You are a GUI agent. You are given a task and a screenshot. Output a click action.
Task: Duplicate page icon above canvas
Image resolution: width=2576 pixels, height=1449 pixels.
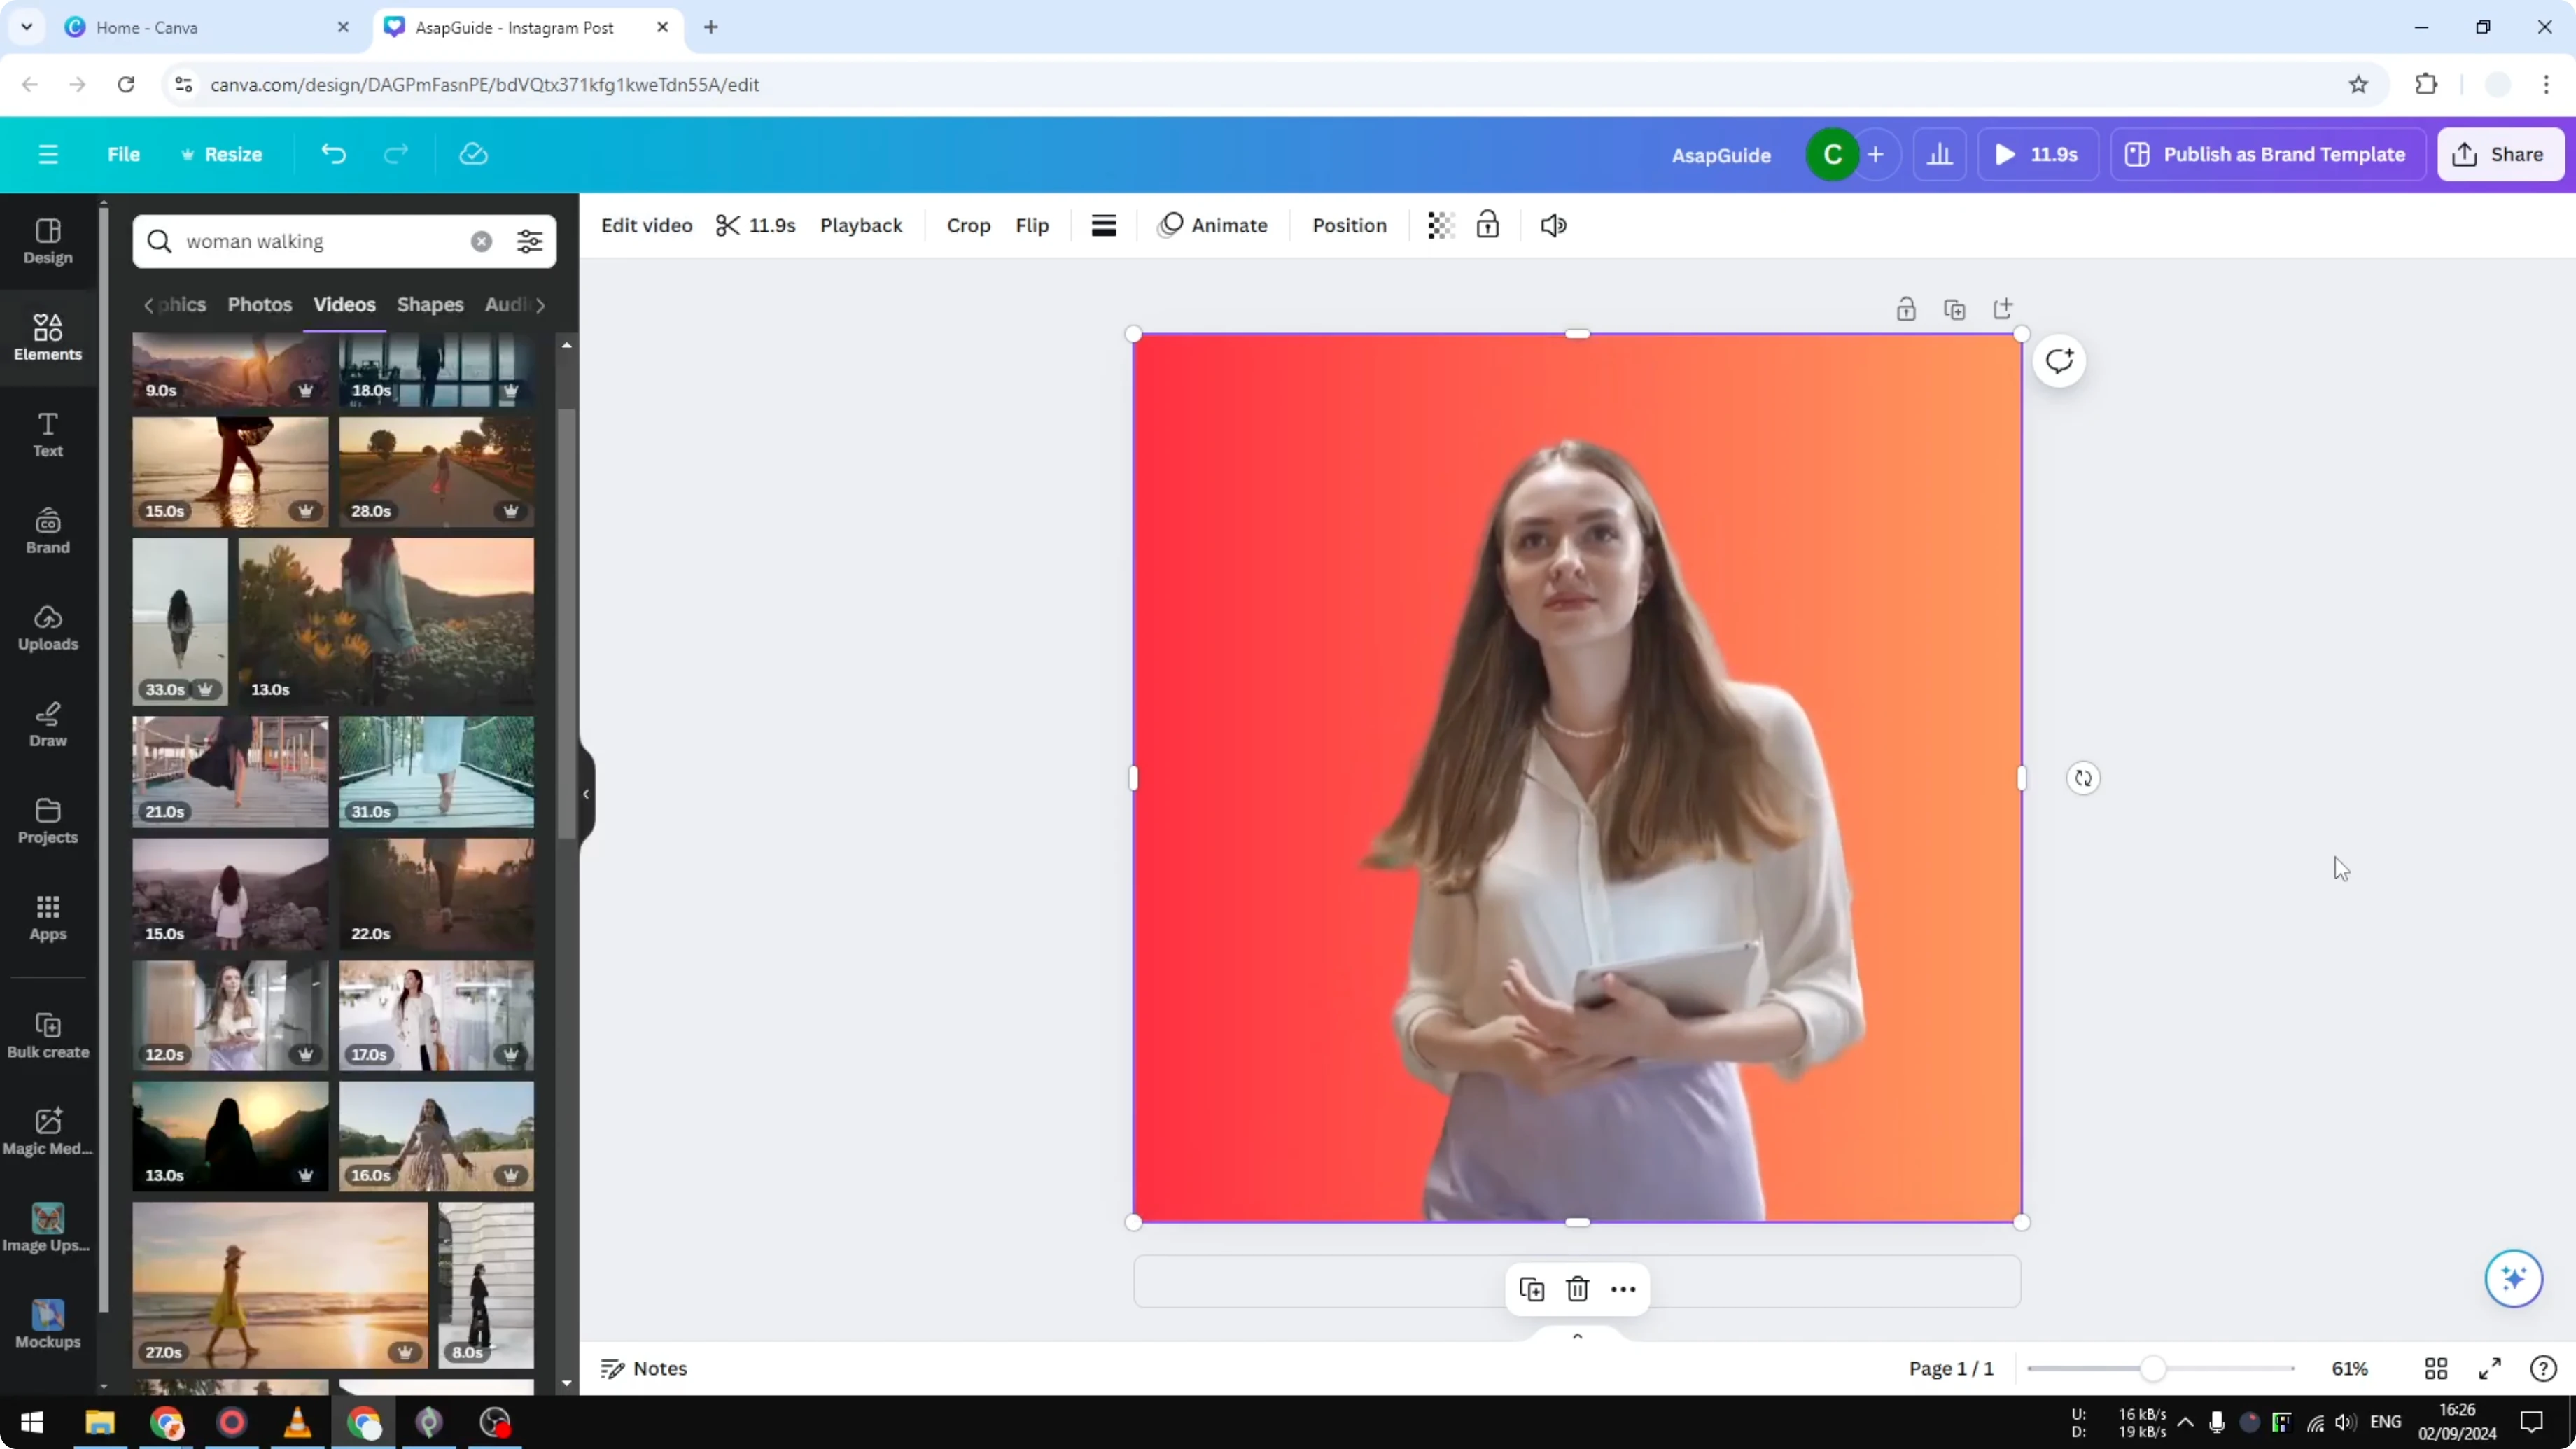[x=1954, y=309]
